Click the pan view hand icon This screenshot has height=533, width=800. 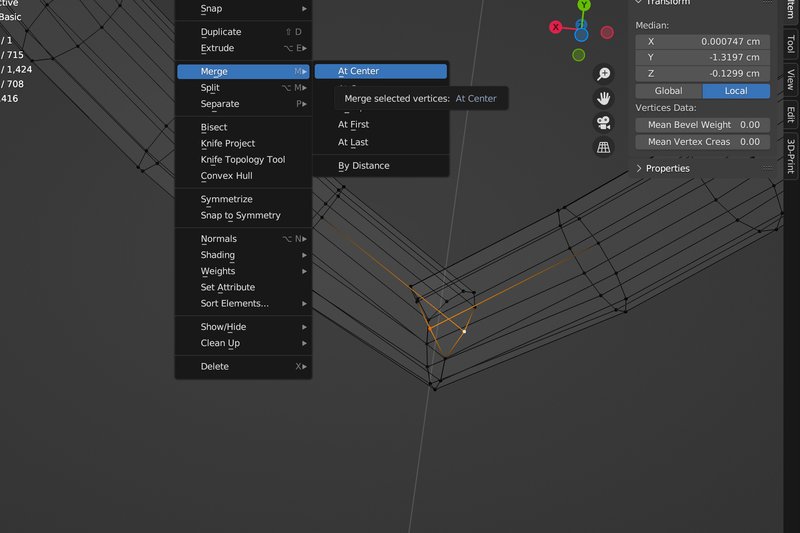(604, 98)
